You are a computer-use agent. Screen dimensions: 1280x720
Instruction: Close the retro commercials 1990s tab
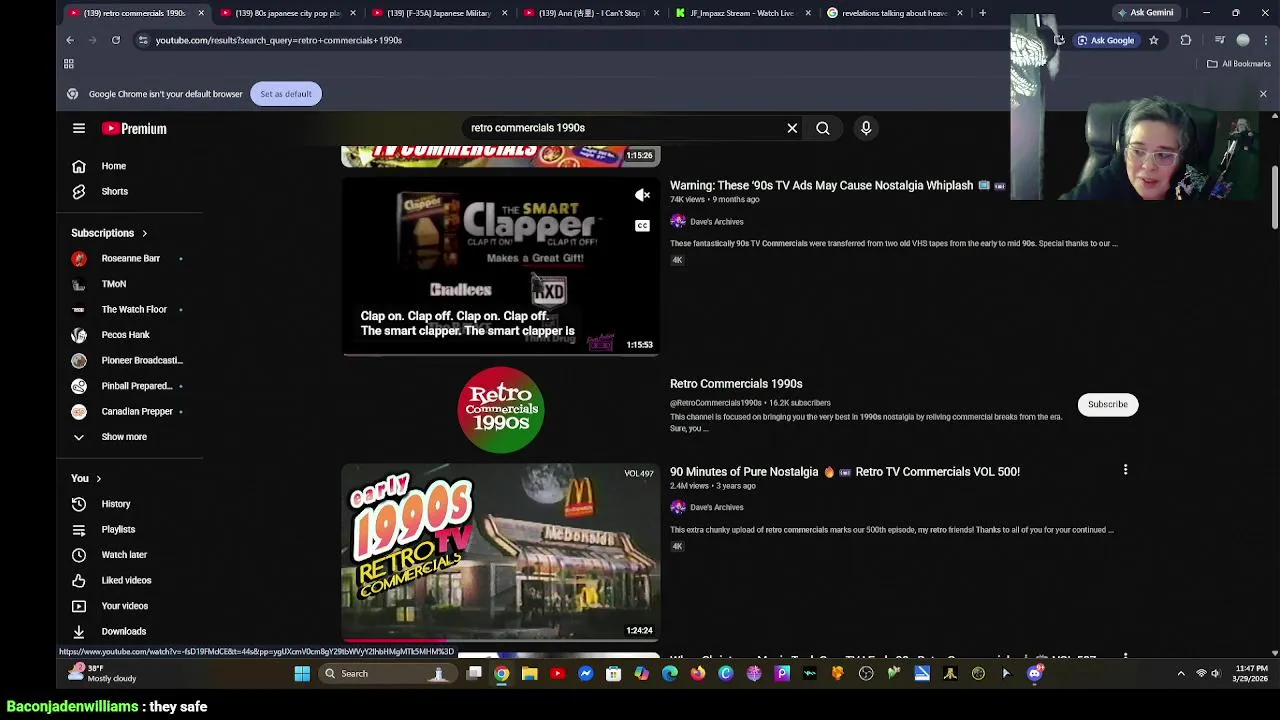(x=201, y=13)
